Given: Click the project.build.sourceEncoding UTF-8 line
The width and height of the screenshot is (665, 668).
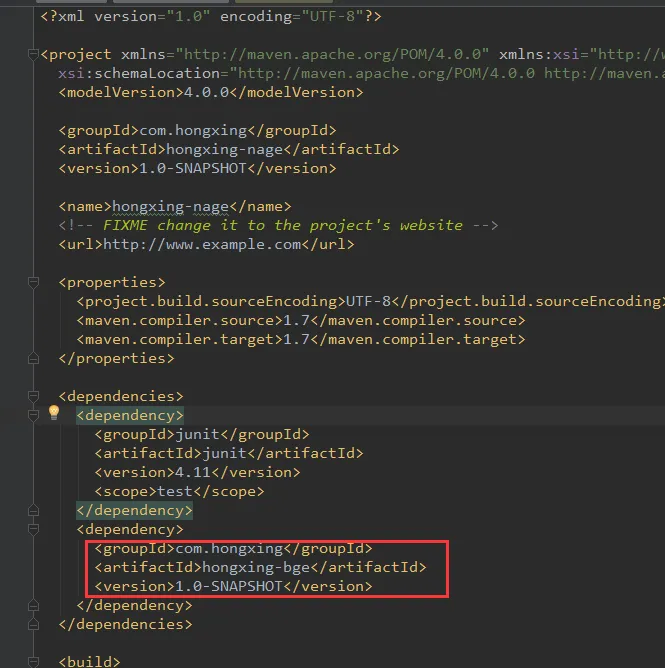Looking at the screenshot, I should coord(370,302).
